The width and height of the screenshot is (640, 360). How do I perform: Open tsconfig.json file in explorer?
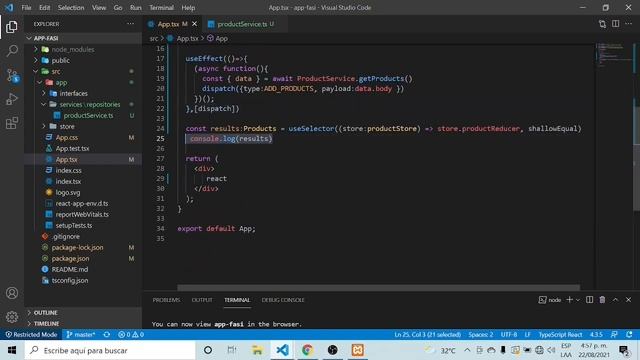(69, 280)
